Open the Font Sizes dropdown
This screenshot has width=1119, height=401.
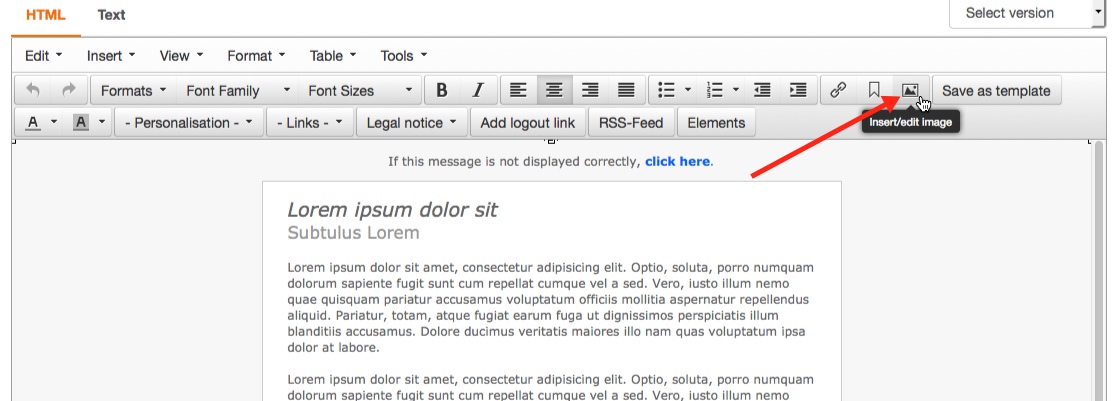pos(360,91)
